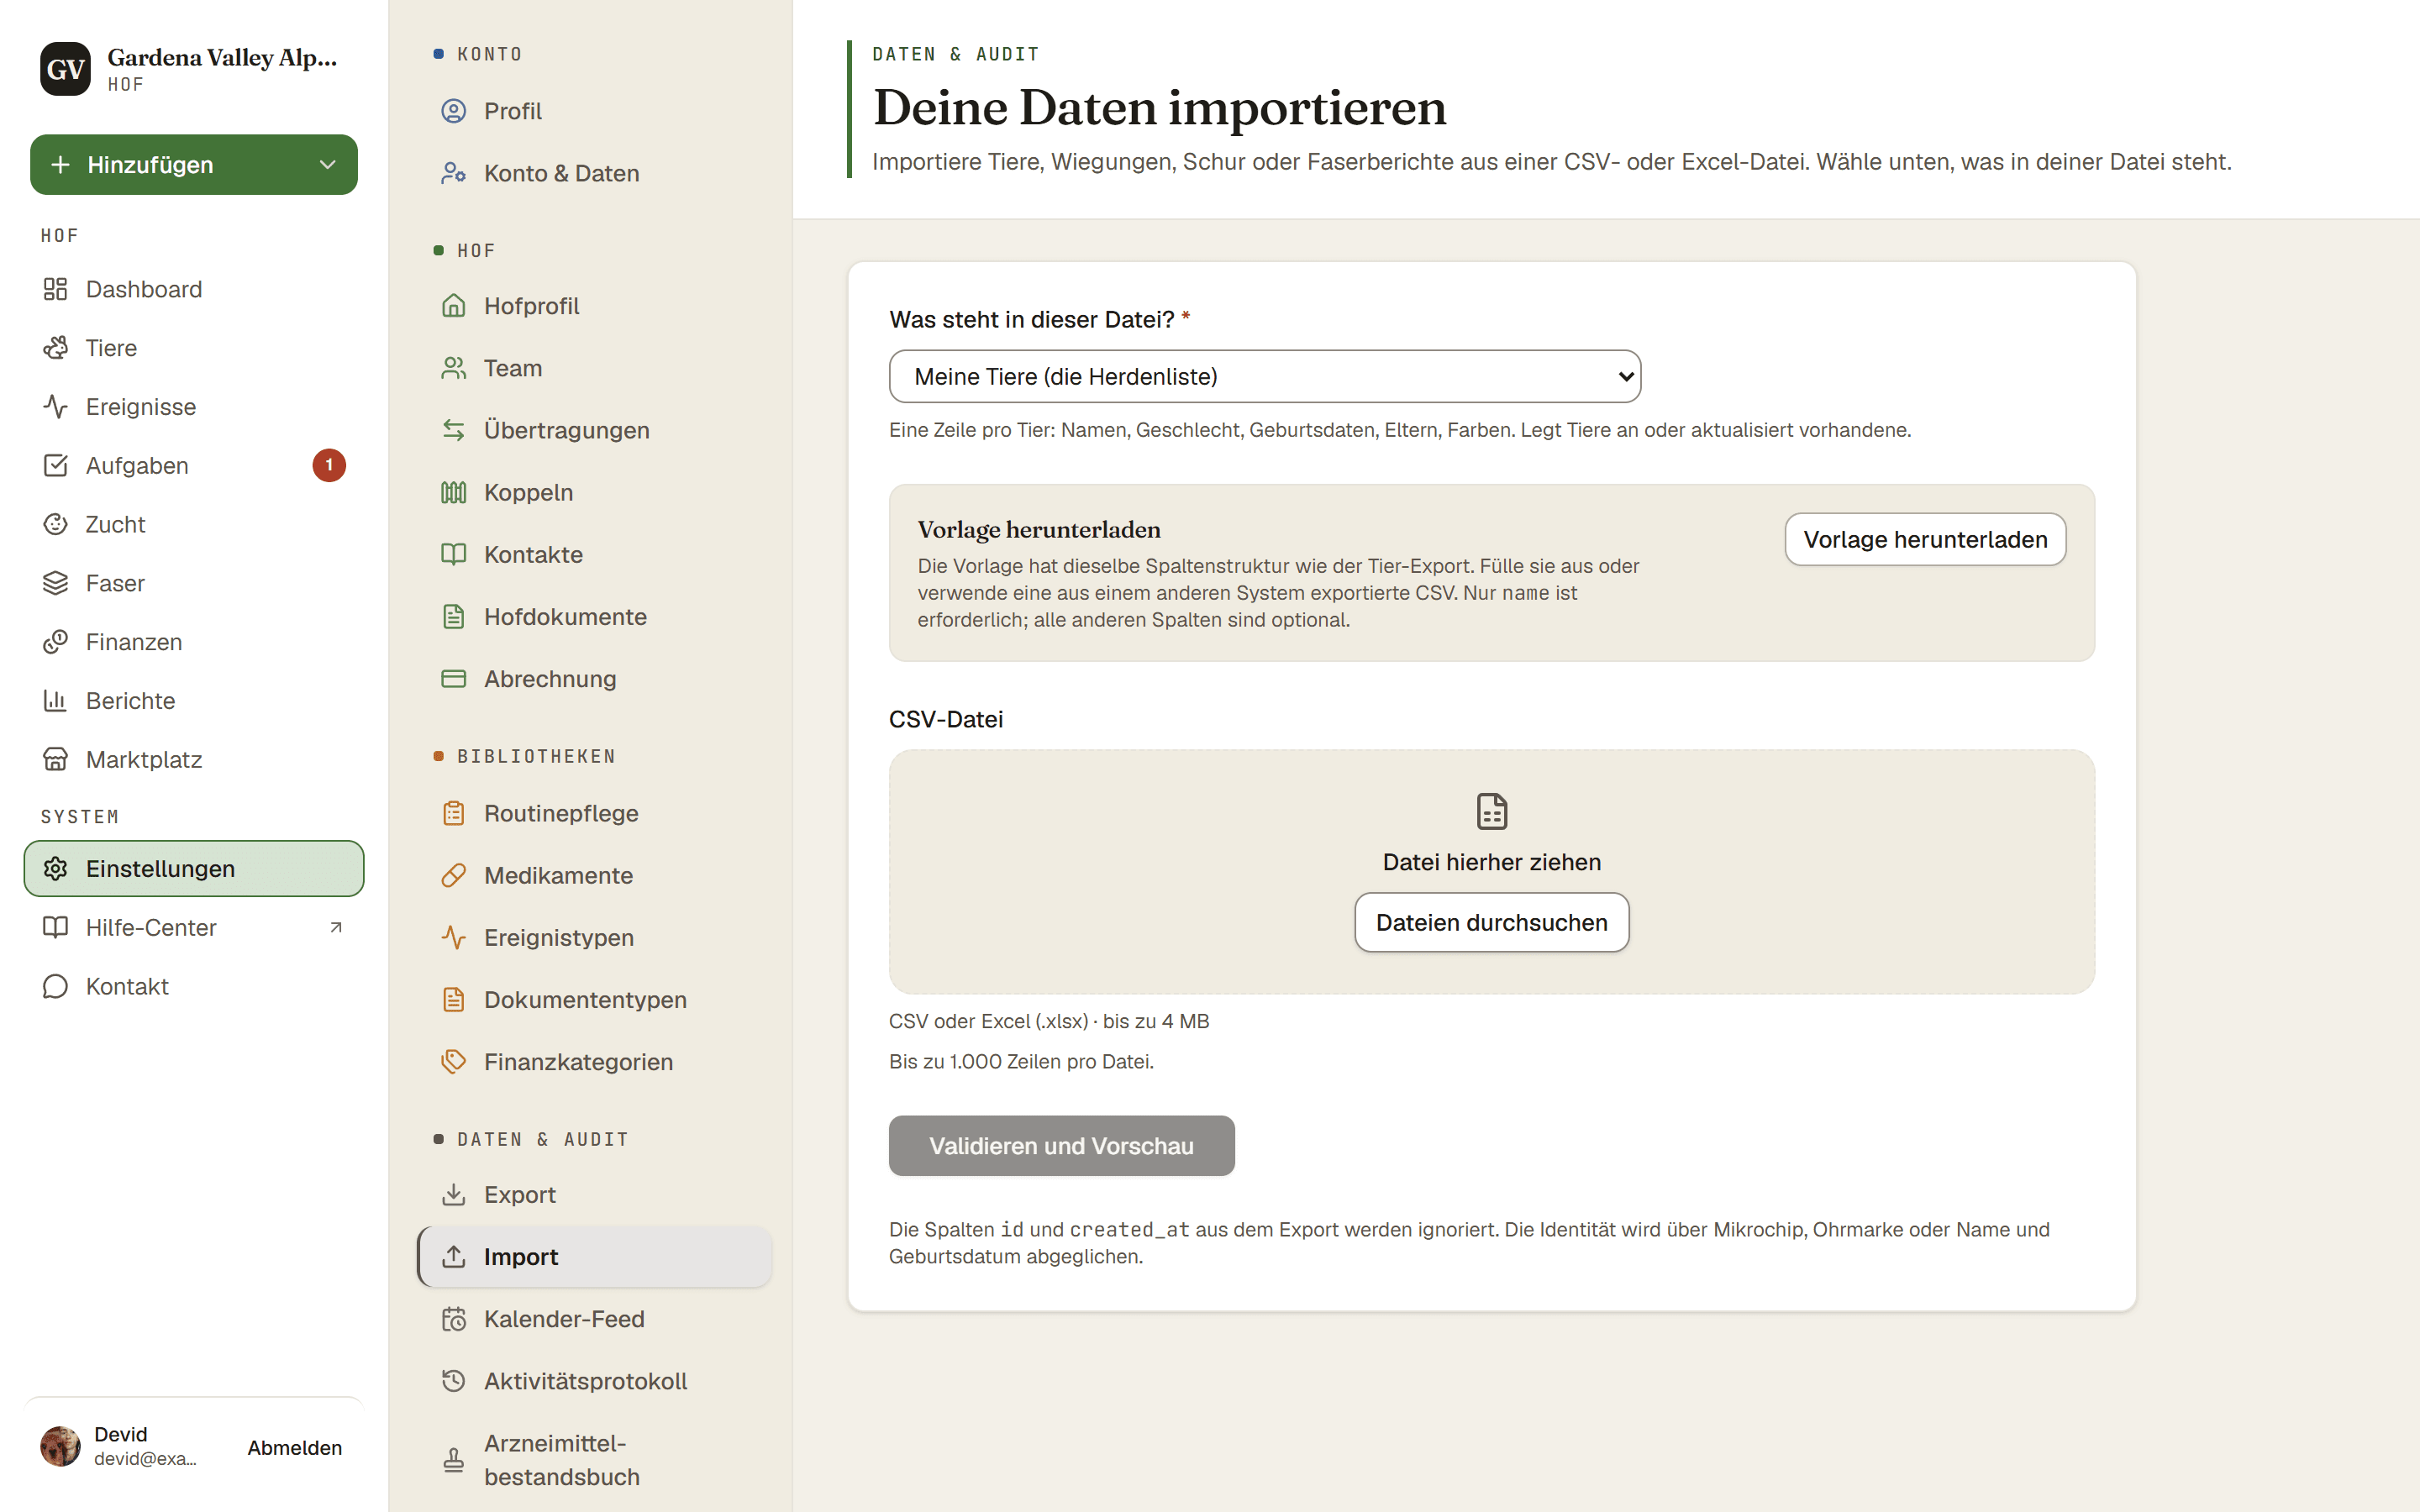Screen dimensions: 2420x1512
Task: Expand the Hinzufügen dropdown chevron
Action: (327, 165)
